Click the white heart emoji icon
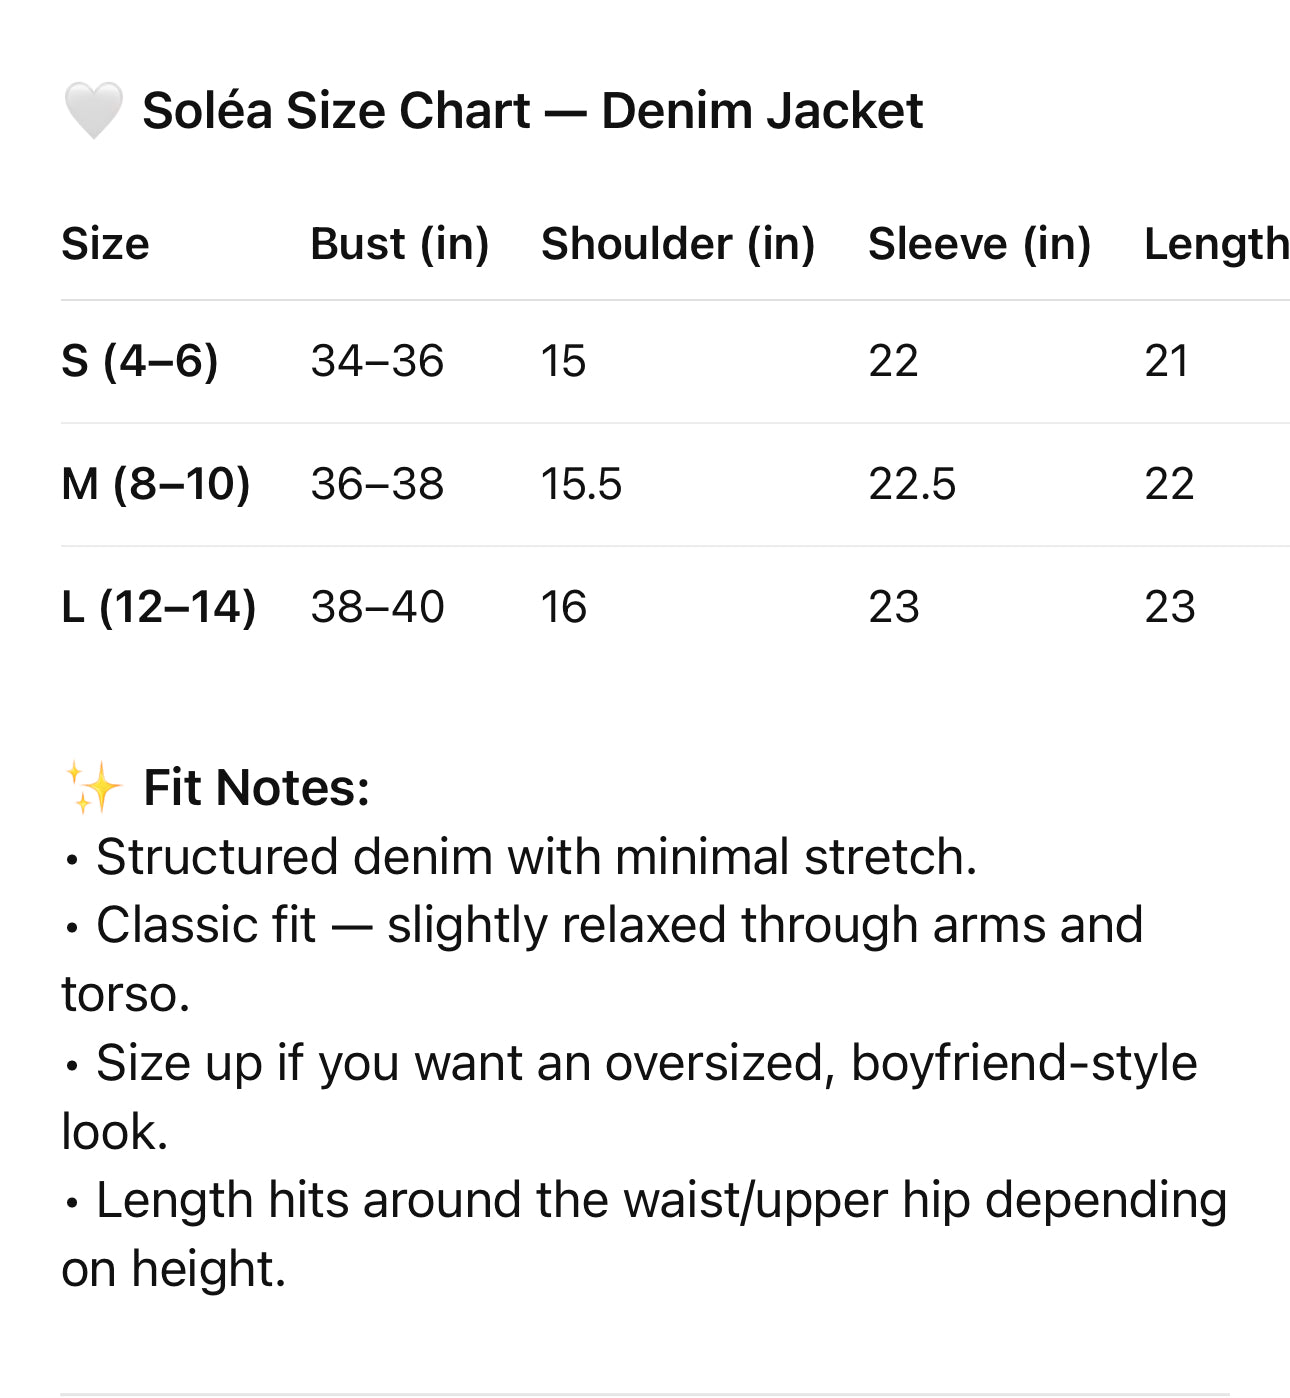 coord(93,110)
